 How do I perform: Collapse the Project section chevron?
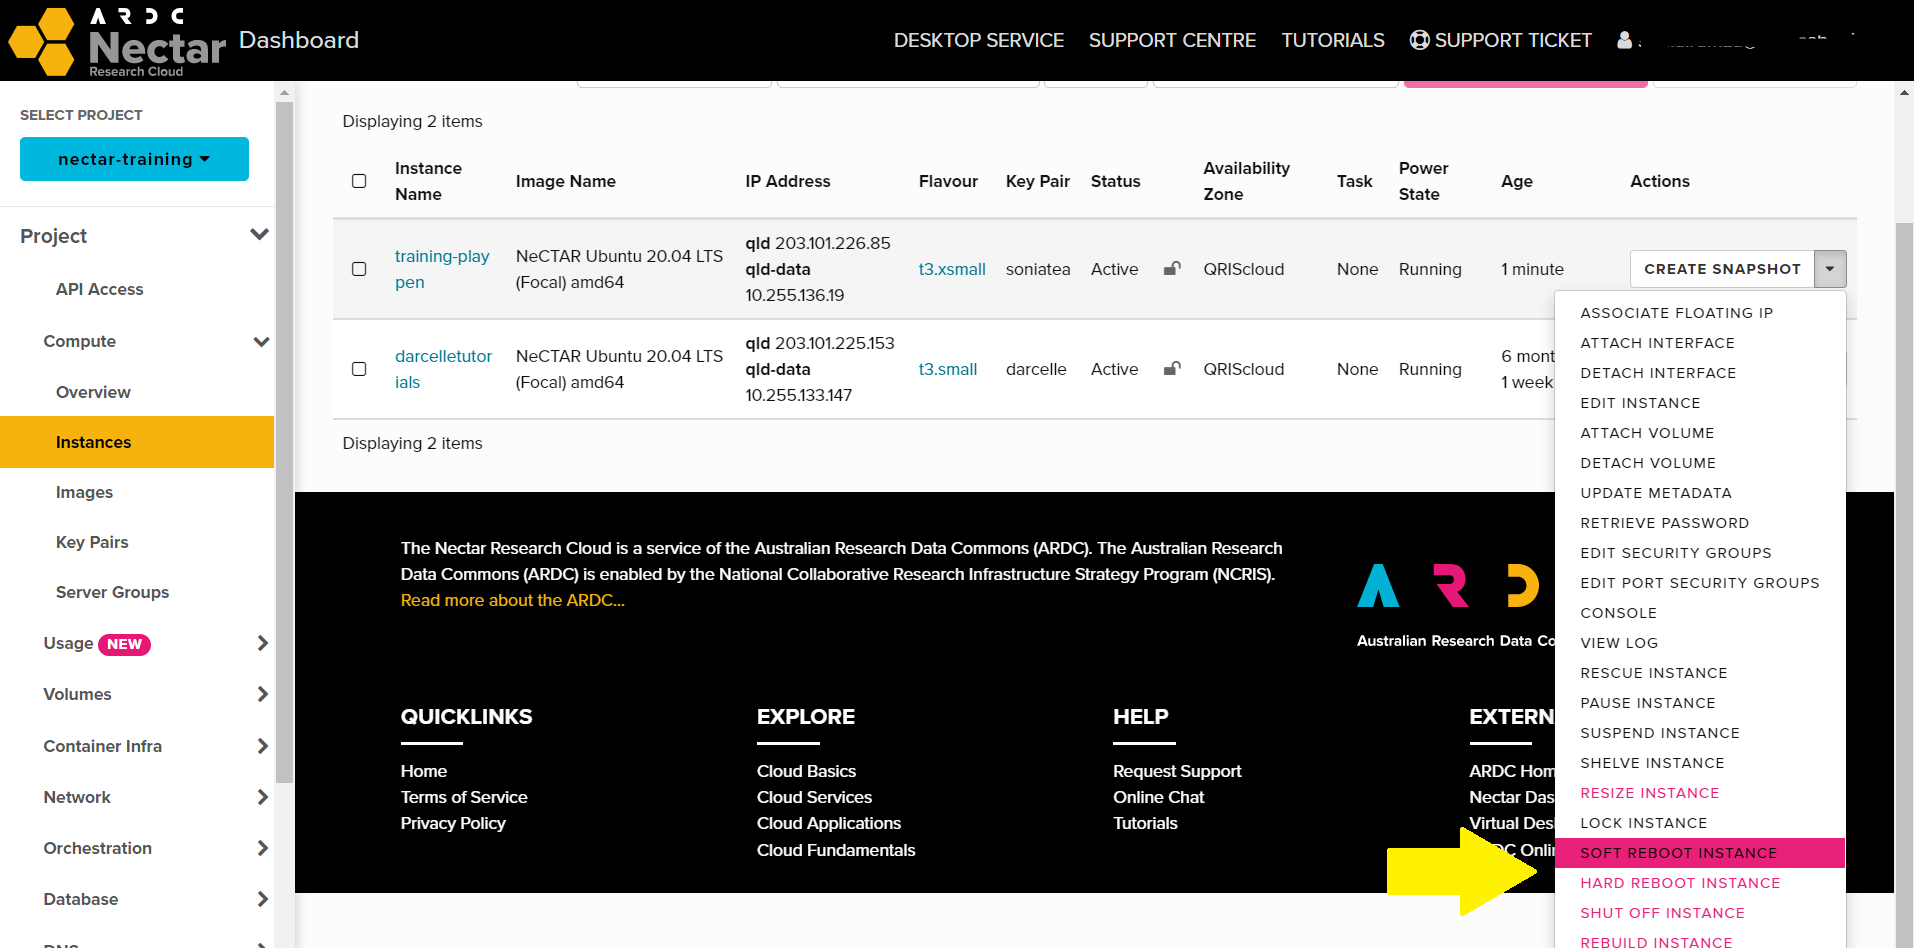point(259,235)
